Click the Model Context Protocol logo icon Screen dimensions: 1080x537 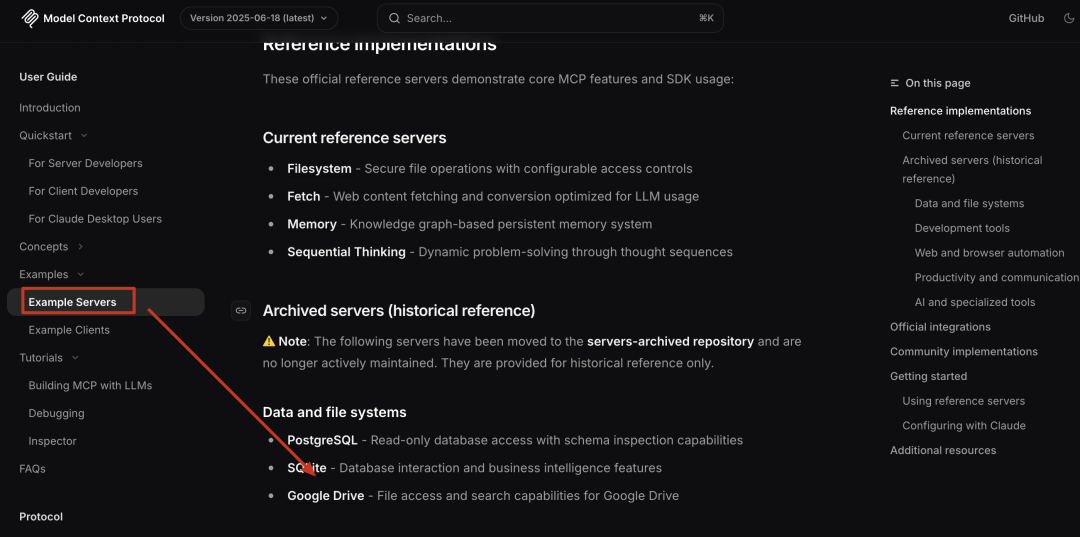30,18
